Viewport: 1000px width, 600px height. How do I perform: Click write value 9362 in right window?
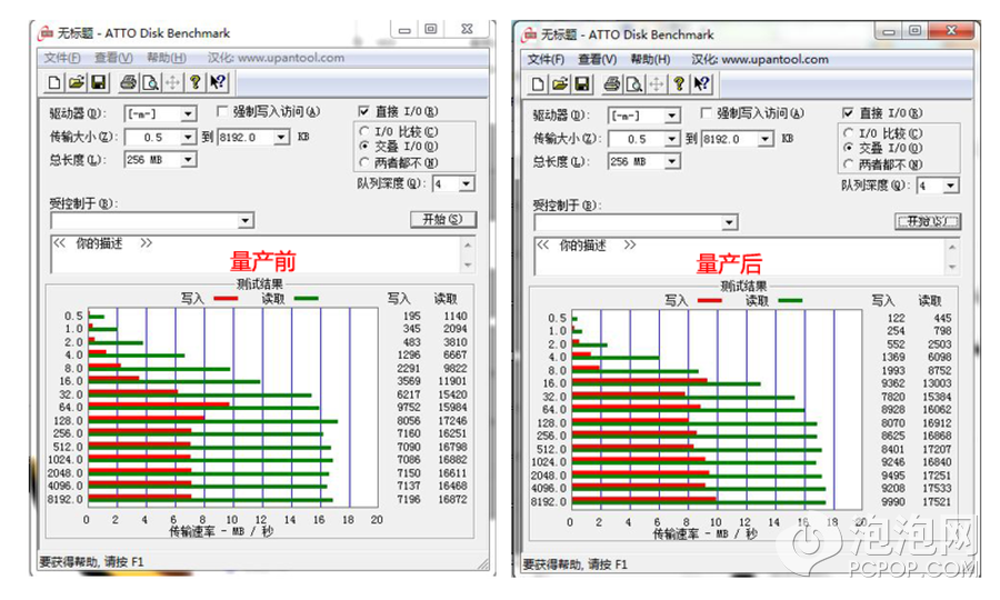coord(893,383)
